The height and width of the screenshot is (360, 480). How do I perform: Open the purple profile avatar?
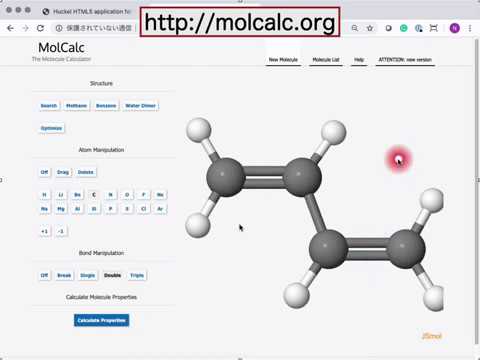(455, 28)
